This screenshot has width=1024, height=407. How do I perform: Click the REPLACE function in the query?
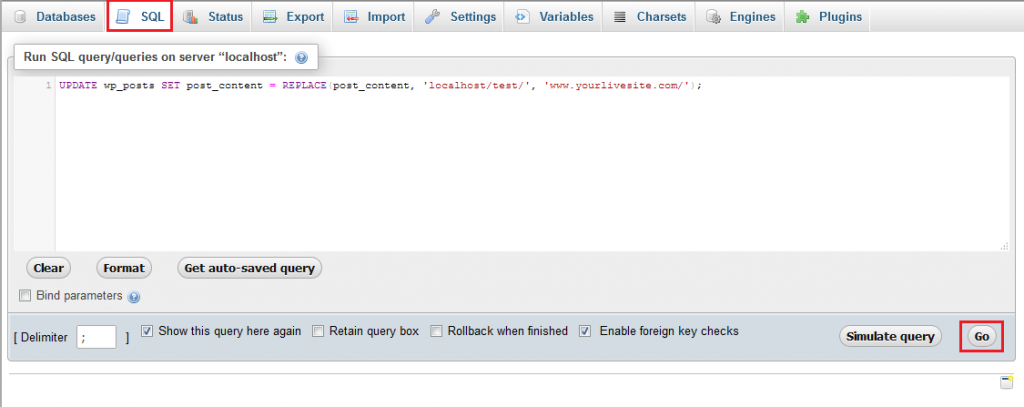(x=305, y=86)
